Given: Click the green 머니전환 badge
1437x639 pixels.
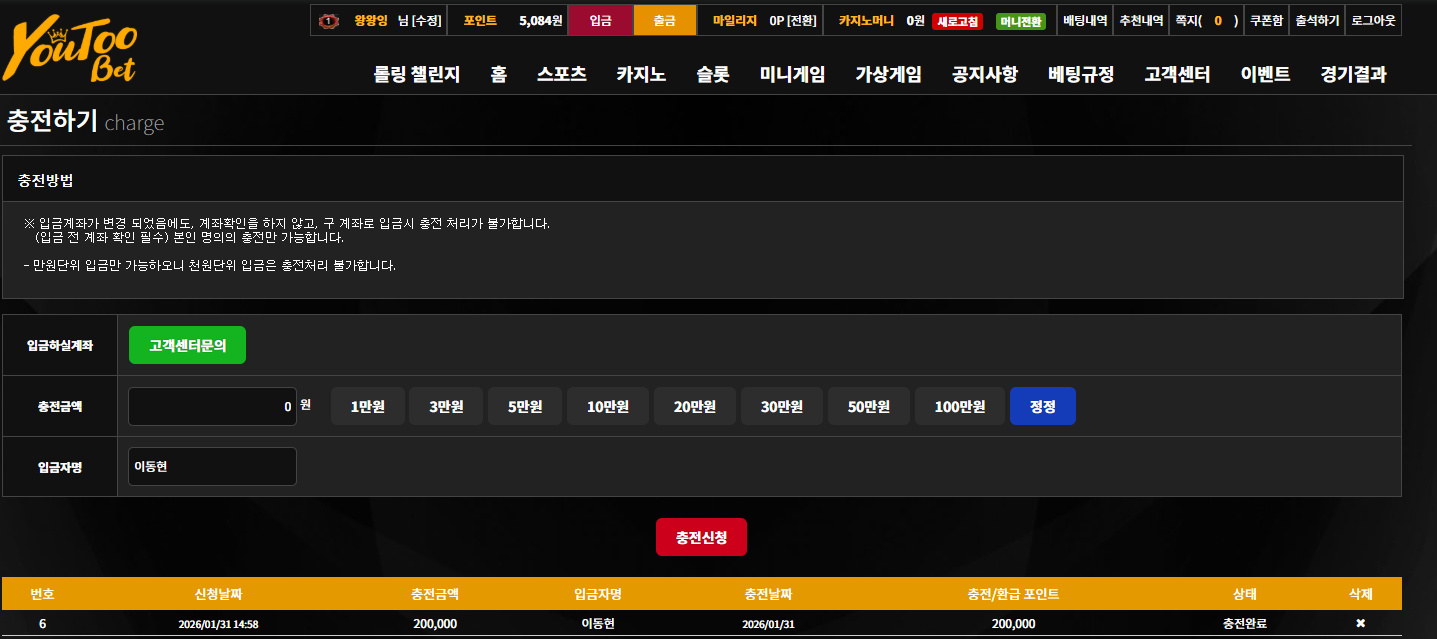Looking at the screenshot, I should coord(1021,21).
